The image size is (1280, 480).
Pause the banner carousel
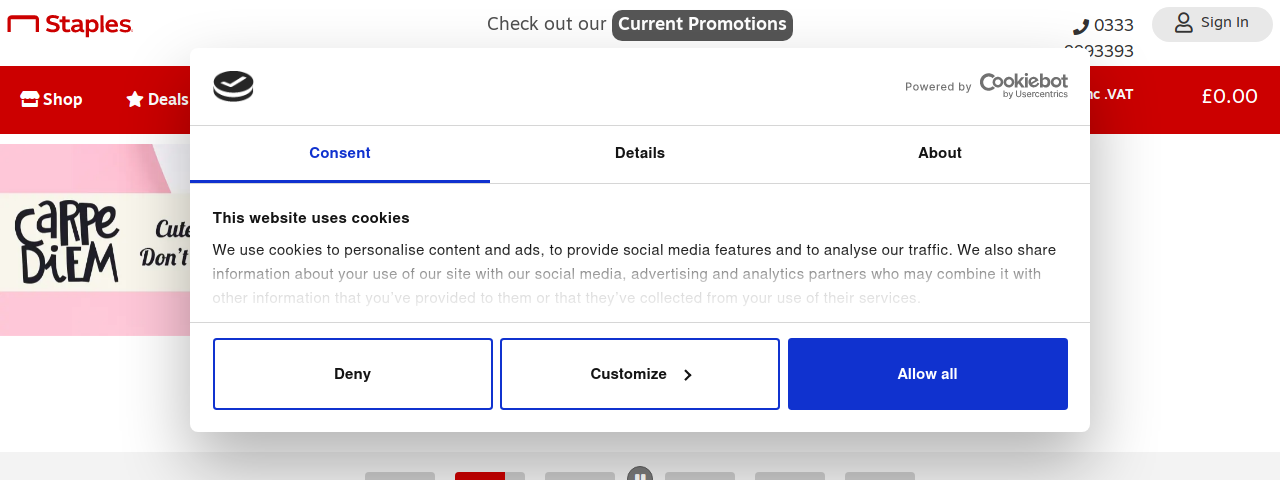tap(640, 476)
